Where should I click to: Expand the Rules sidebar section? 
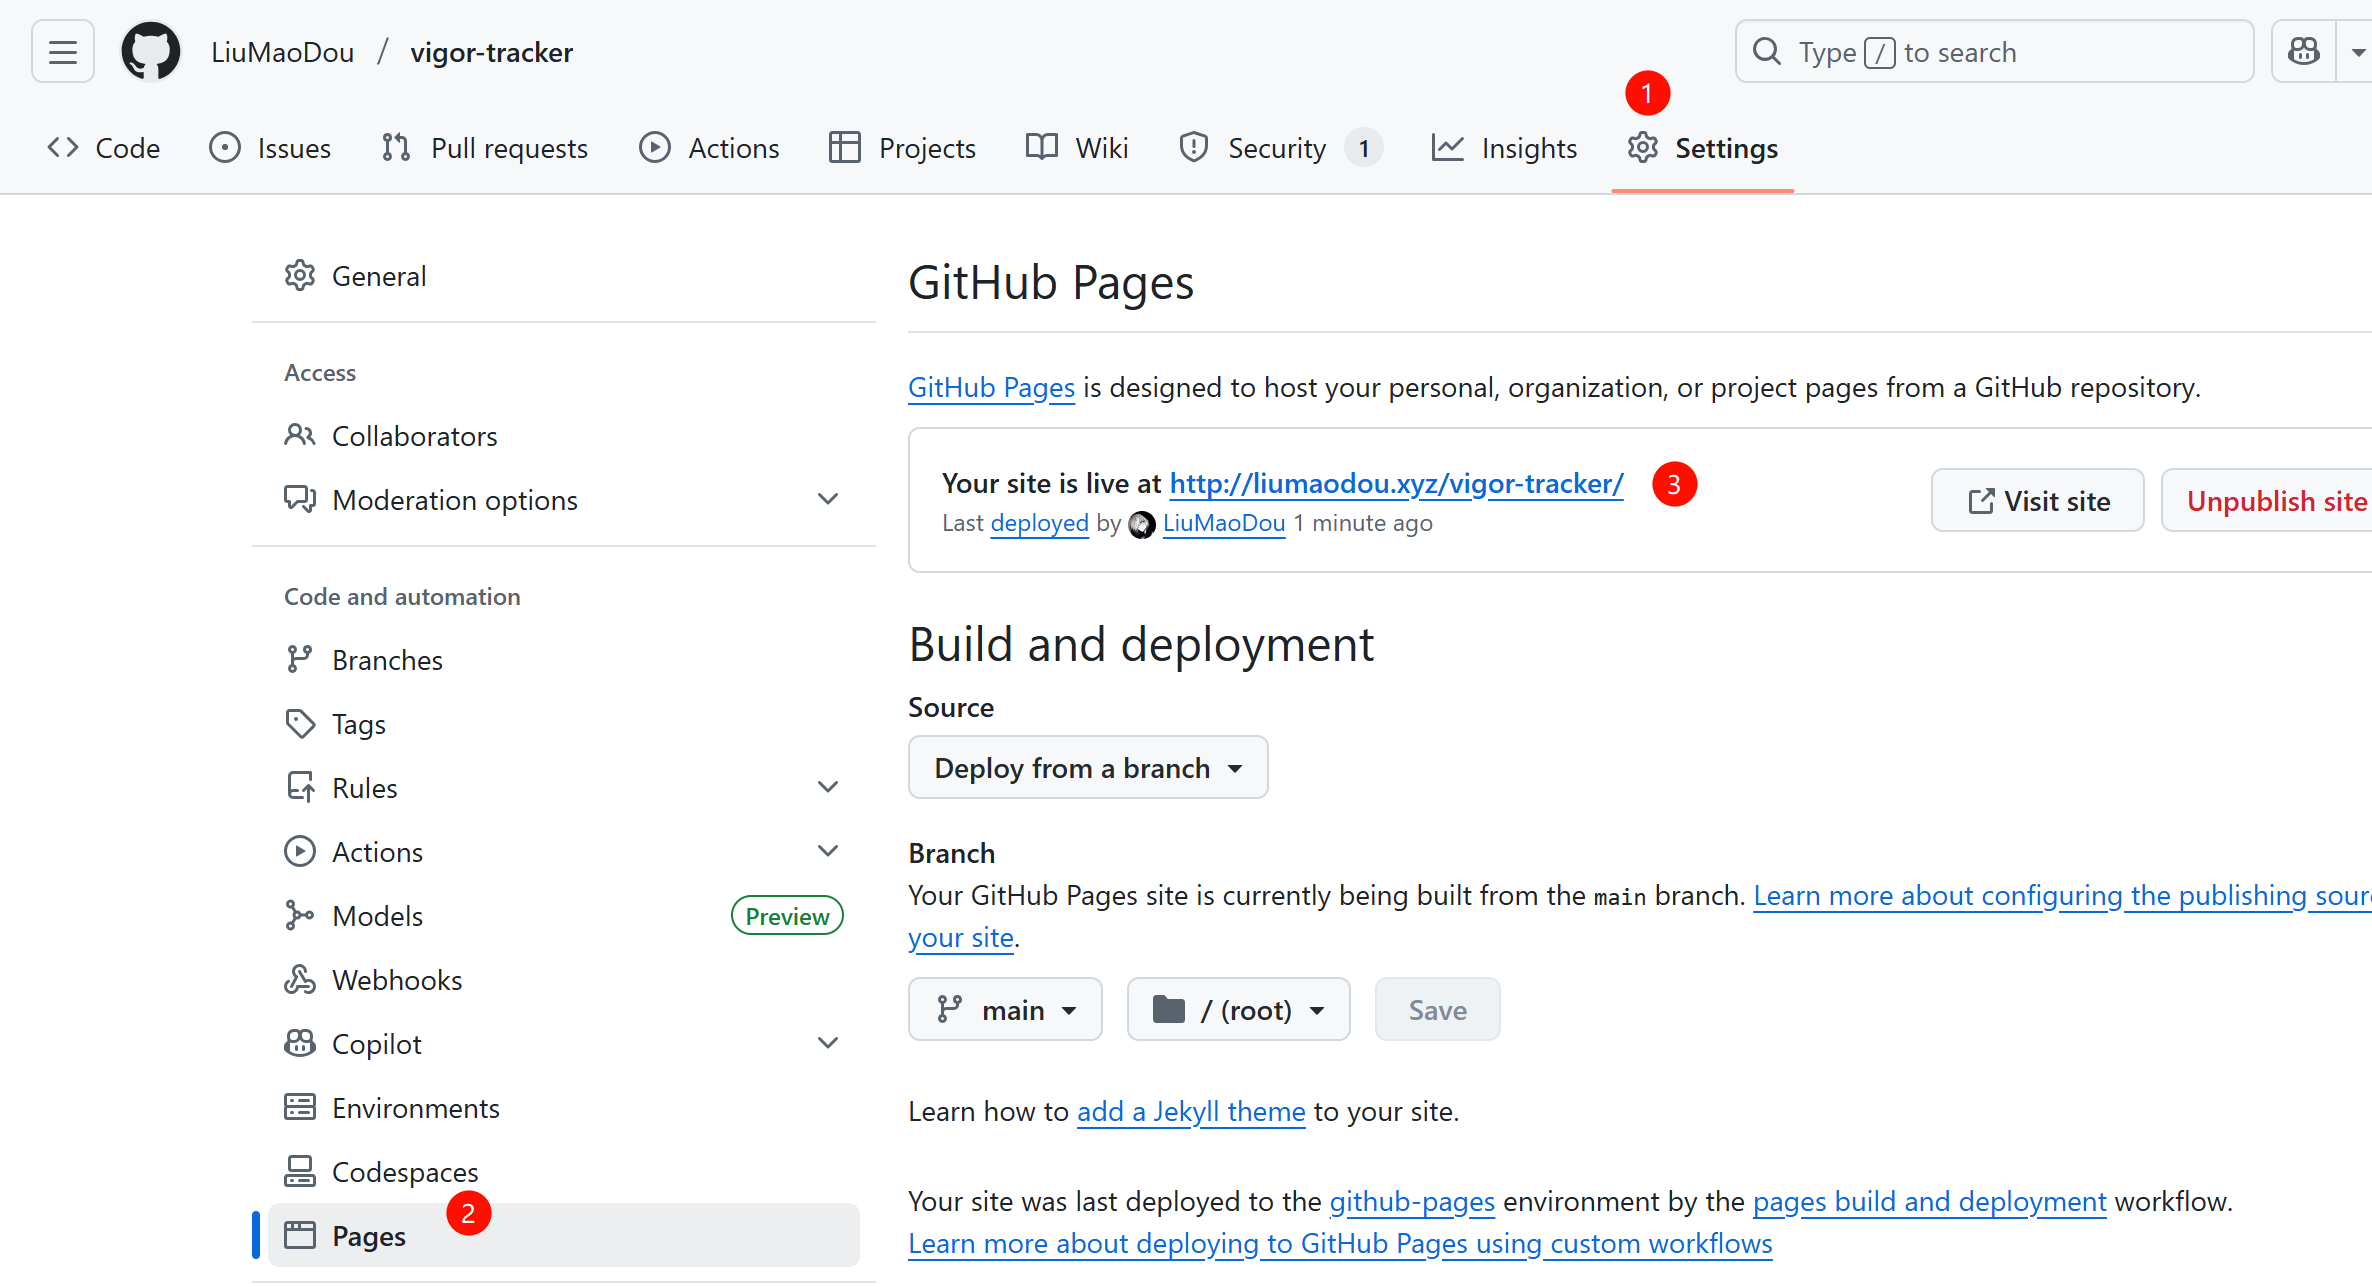pos(827,787)
